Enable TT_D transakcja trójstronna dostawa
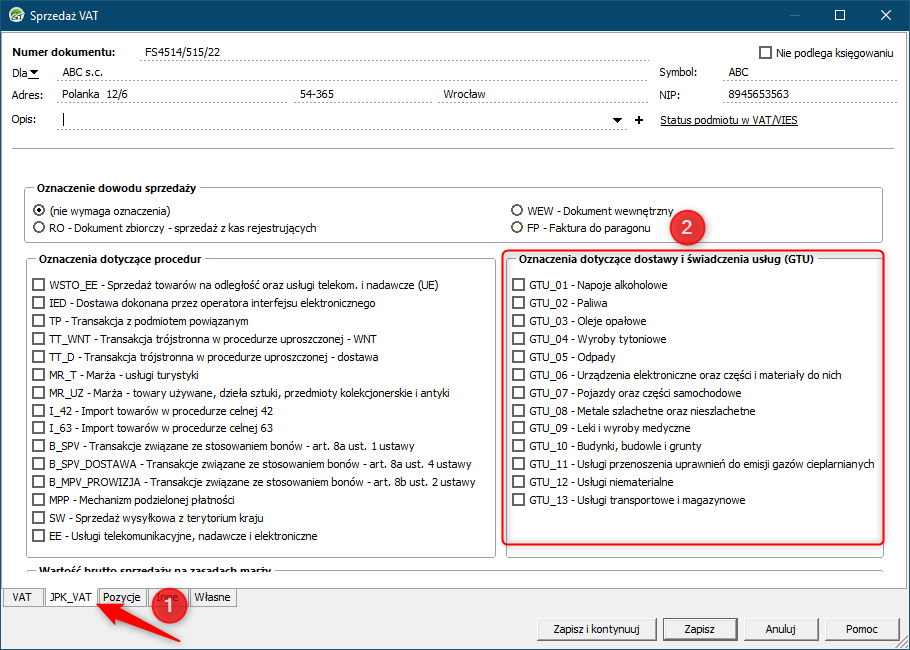Image resolution: width=910 pixels, height=650 pixels. click(38, 357)
